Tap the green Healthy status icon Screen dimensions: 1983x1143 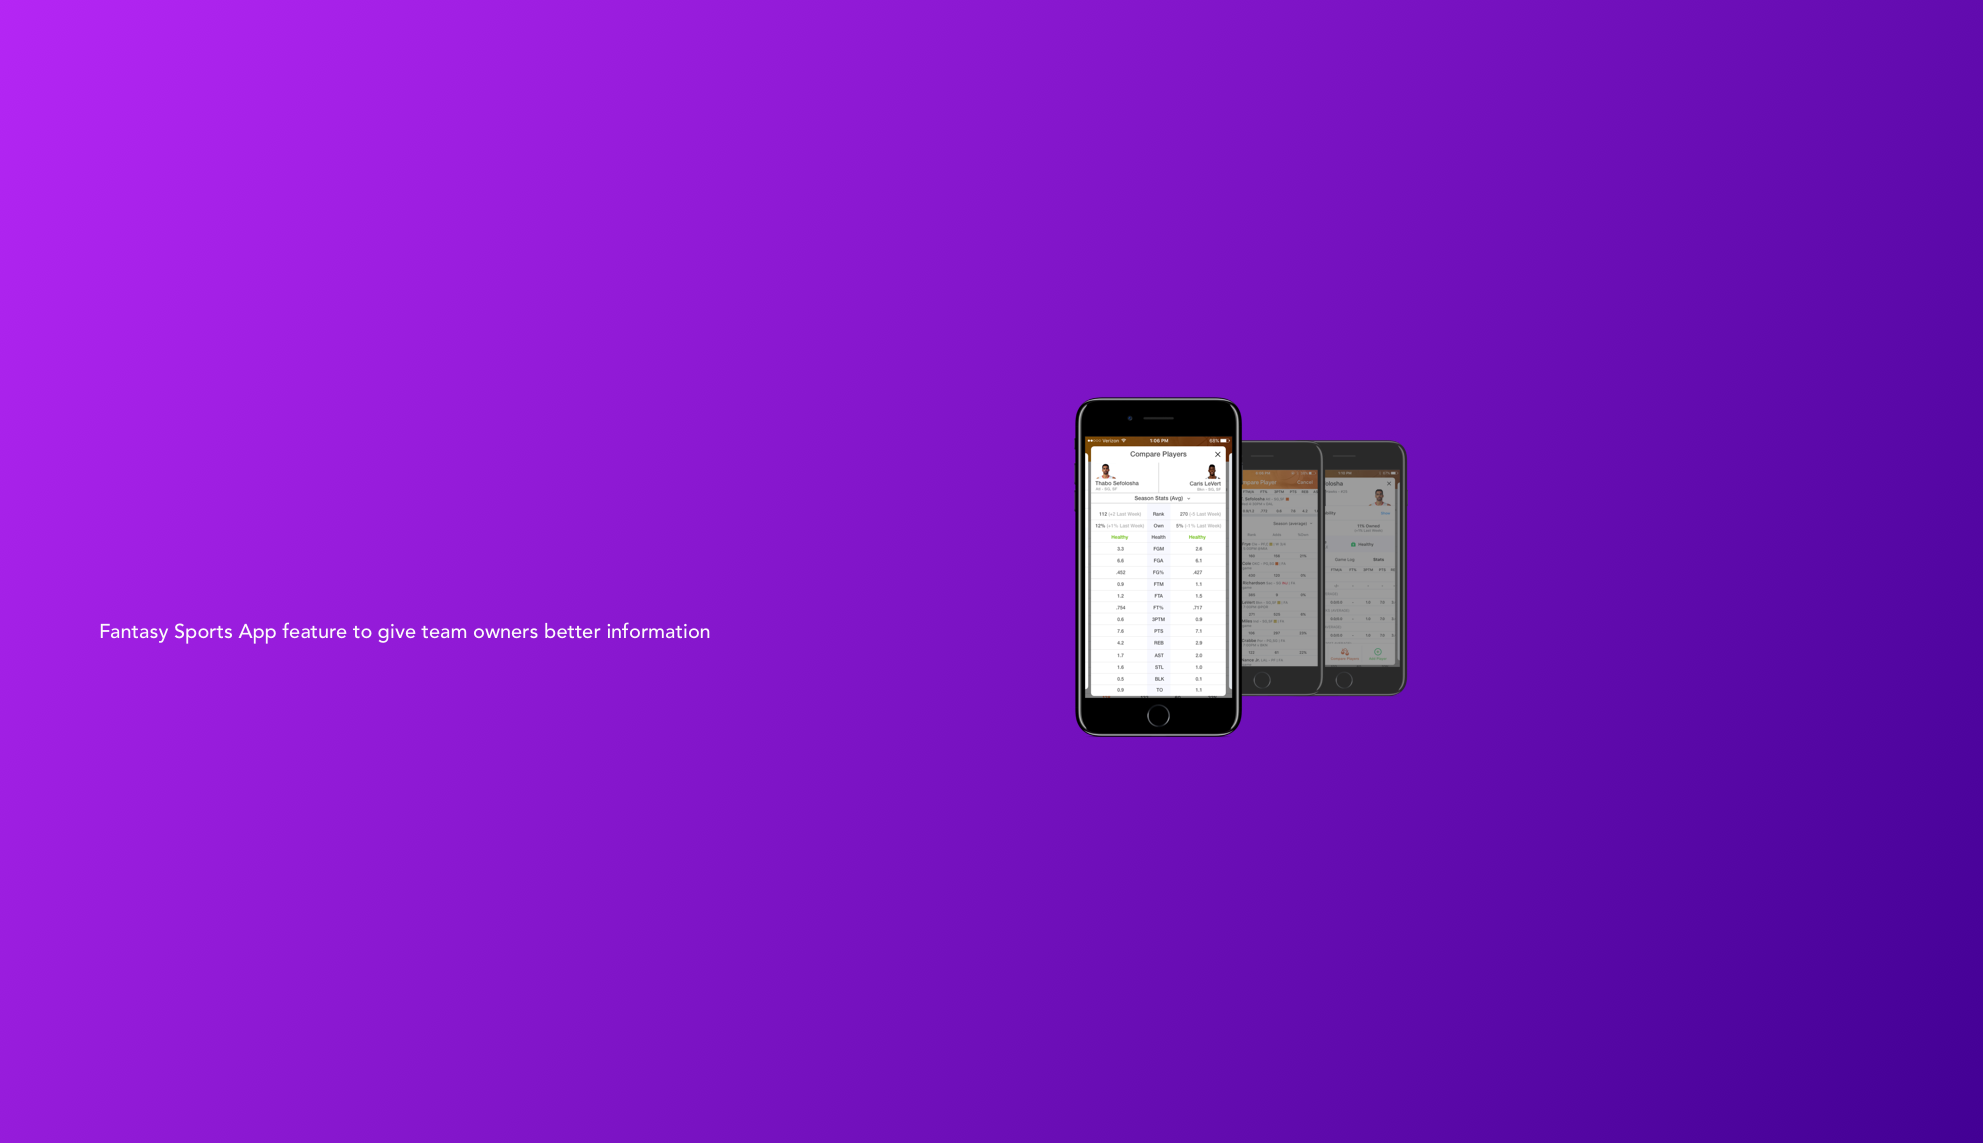[x=1352, y=544]
